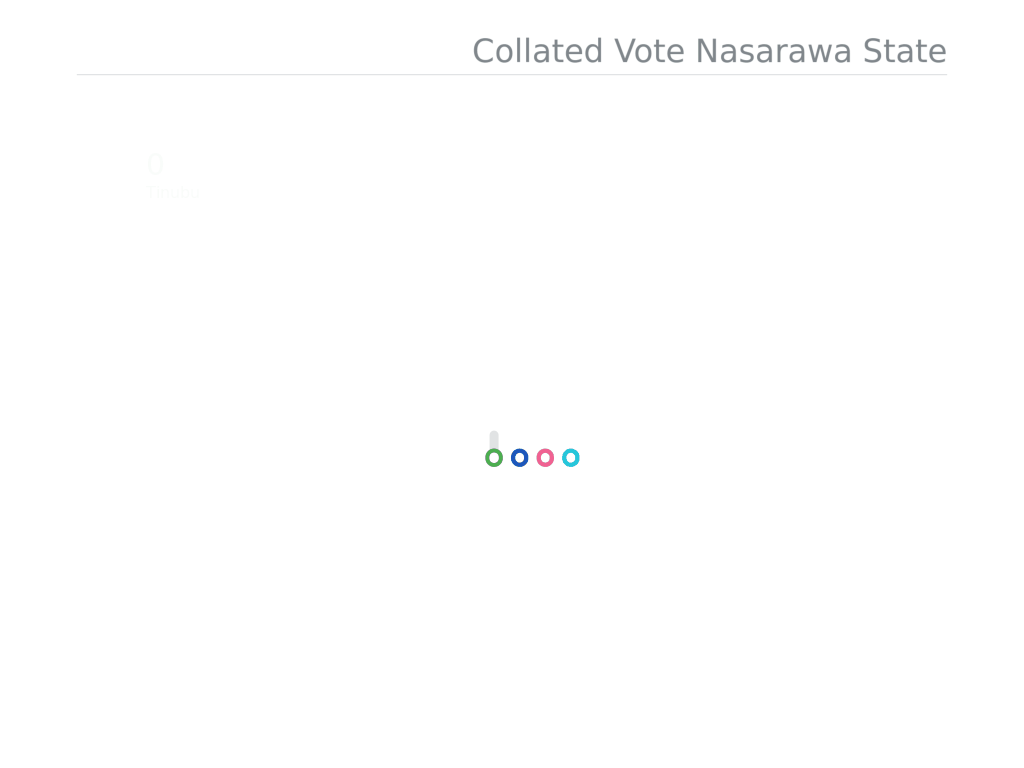
Task: Click the word "State" in the heading
Action: [904, 51]
